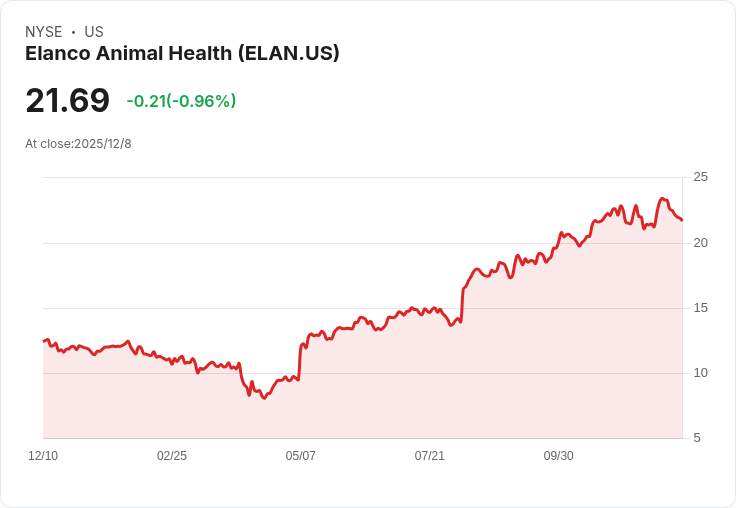Click the chart line's peak near 23
Image resolution: width=736 pixels, height=508 pixels.
click(x=662, y=199)
